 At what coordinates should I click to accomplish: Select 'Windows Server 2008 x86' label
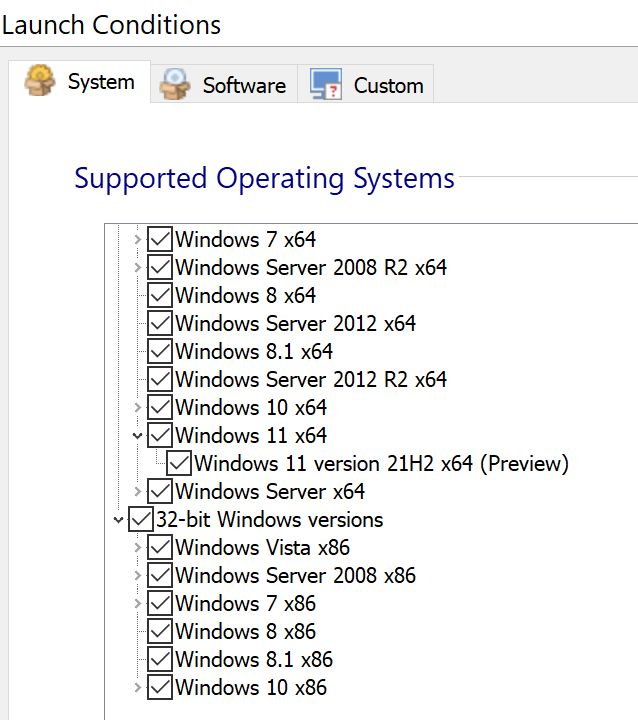pyautogui.click(x=296, y=575)
